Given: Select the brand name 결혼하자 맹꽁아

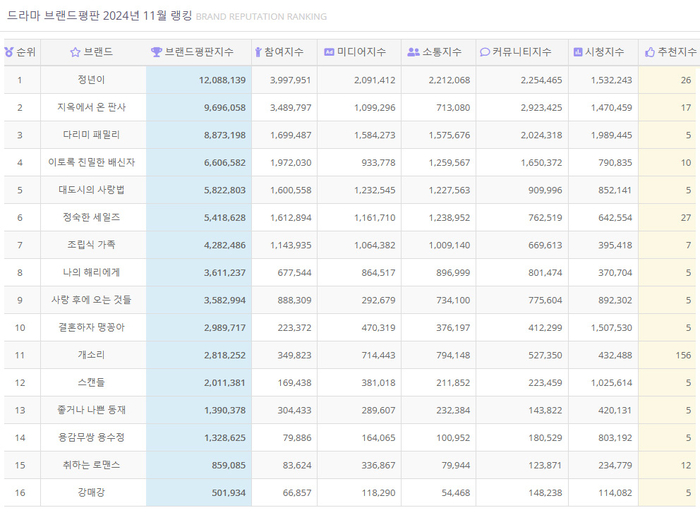Looking at the screenshot, I should (x=92, y=328).
